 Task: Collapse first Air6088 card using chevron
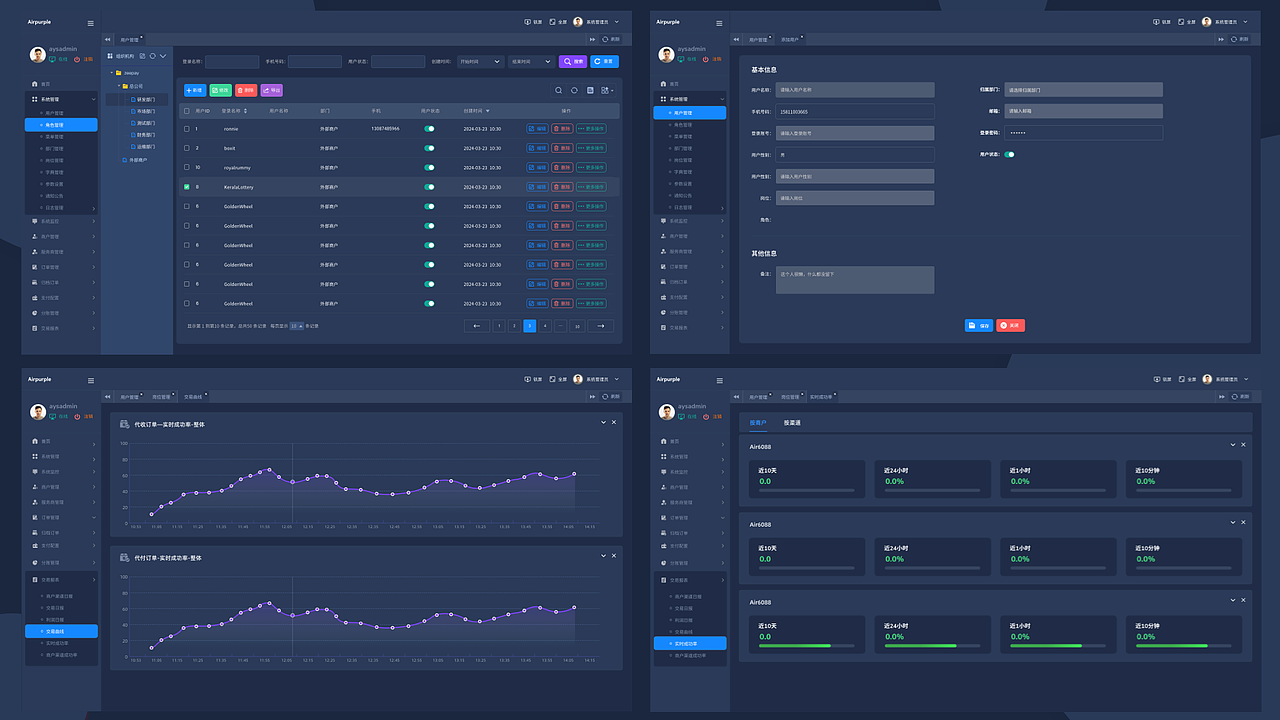click(x=1233, y=445)
